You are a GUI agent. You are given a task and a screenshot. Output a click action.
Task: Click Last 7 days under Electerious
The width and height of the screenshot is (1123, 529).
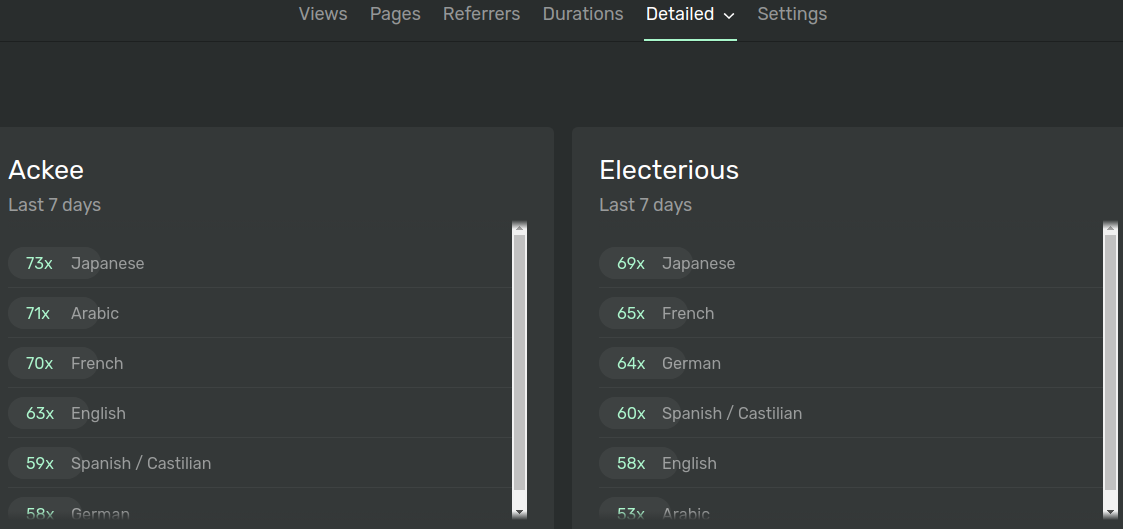click(x=645, y=205)
